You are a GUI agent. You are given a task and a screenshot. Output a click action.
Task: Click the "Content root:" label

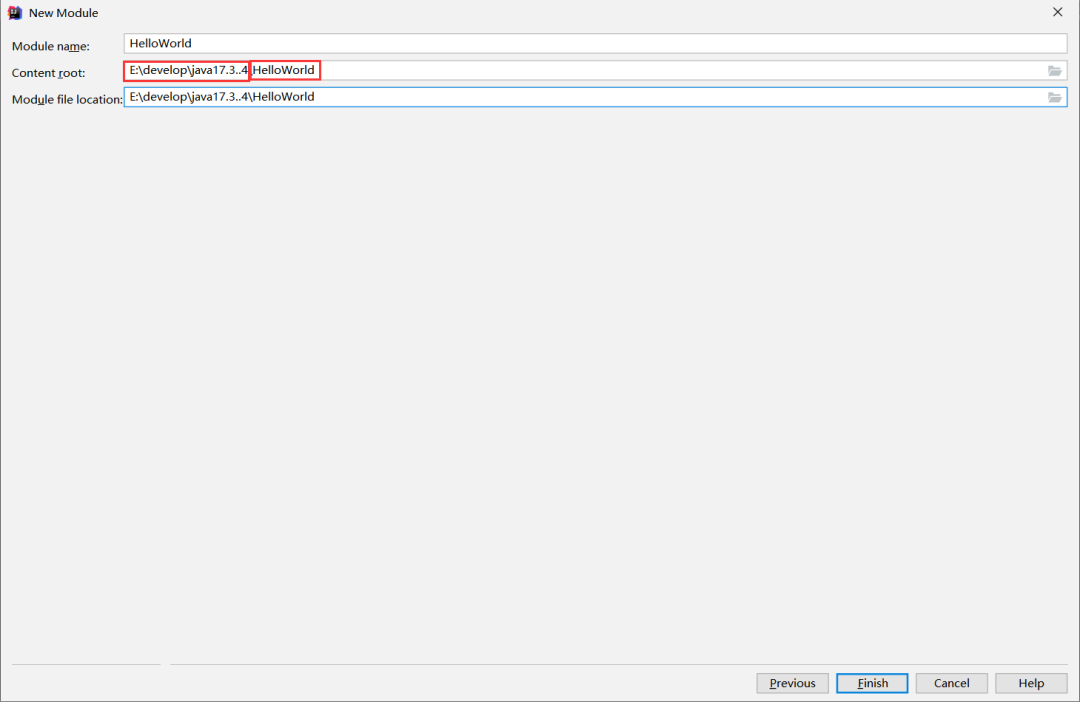48,73
